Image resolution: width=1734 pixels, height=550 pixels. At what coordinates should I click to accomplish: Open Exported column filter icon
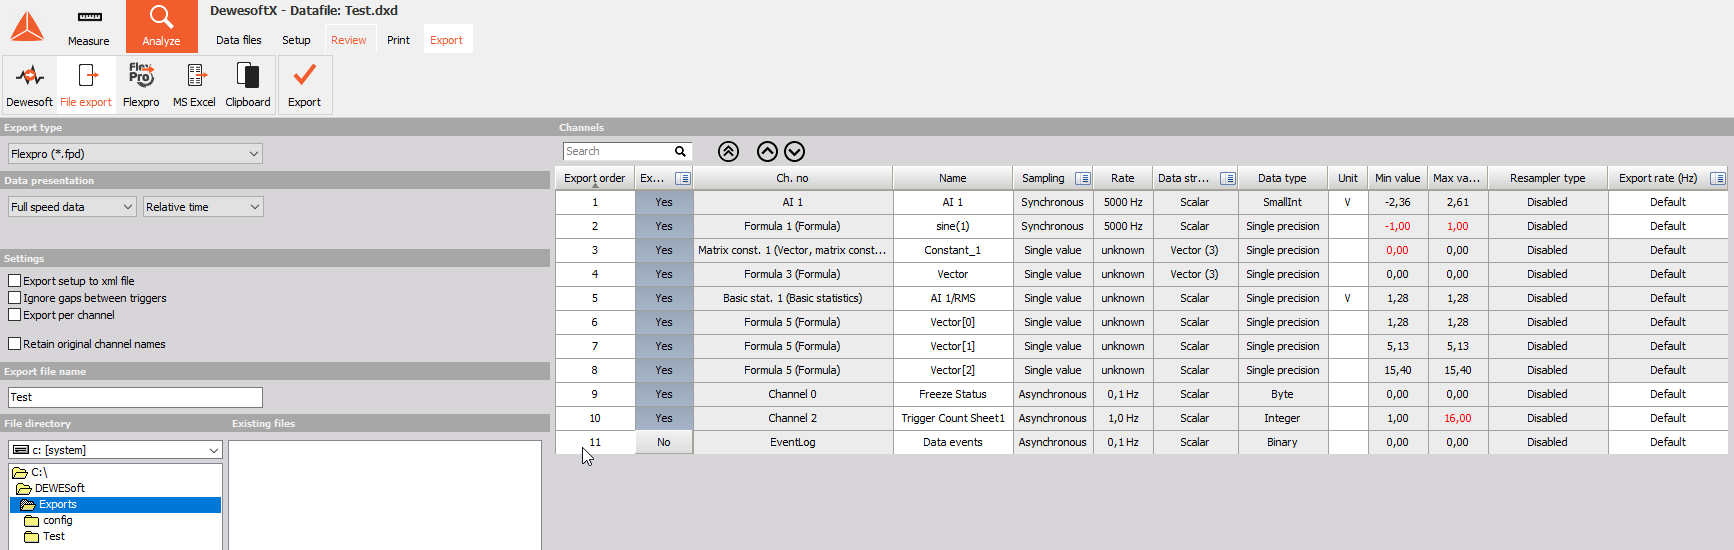[x=682, y=178]
